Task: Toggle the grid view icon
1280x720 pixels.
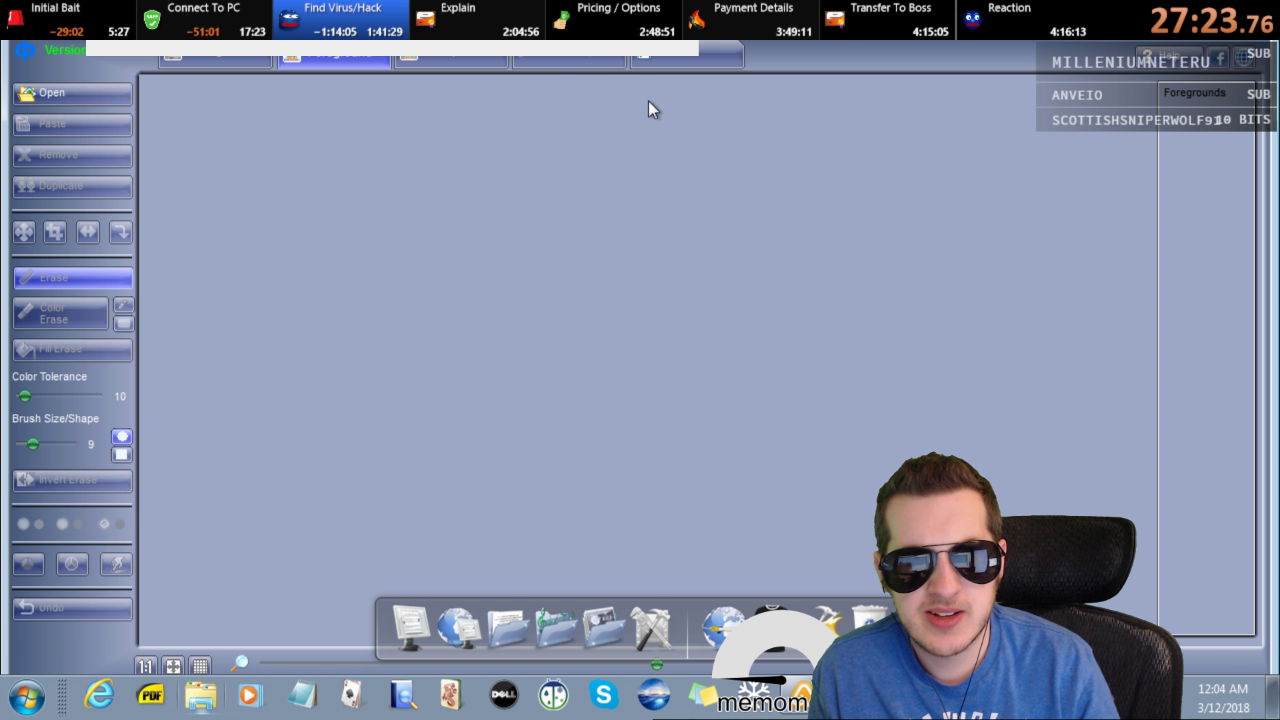Action: (200, 666)
